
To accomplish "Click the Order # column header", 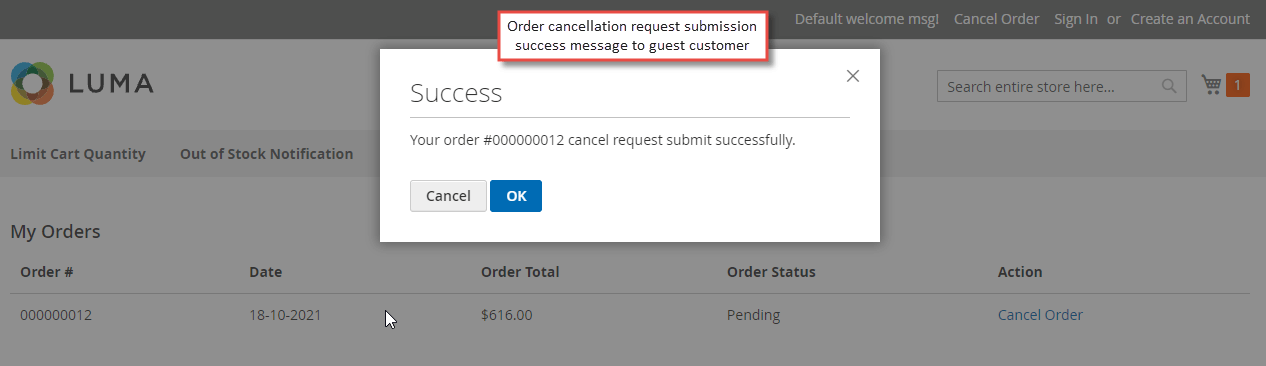I will (x=47, y=272).
